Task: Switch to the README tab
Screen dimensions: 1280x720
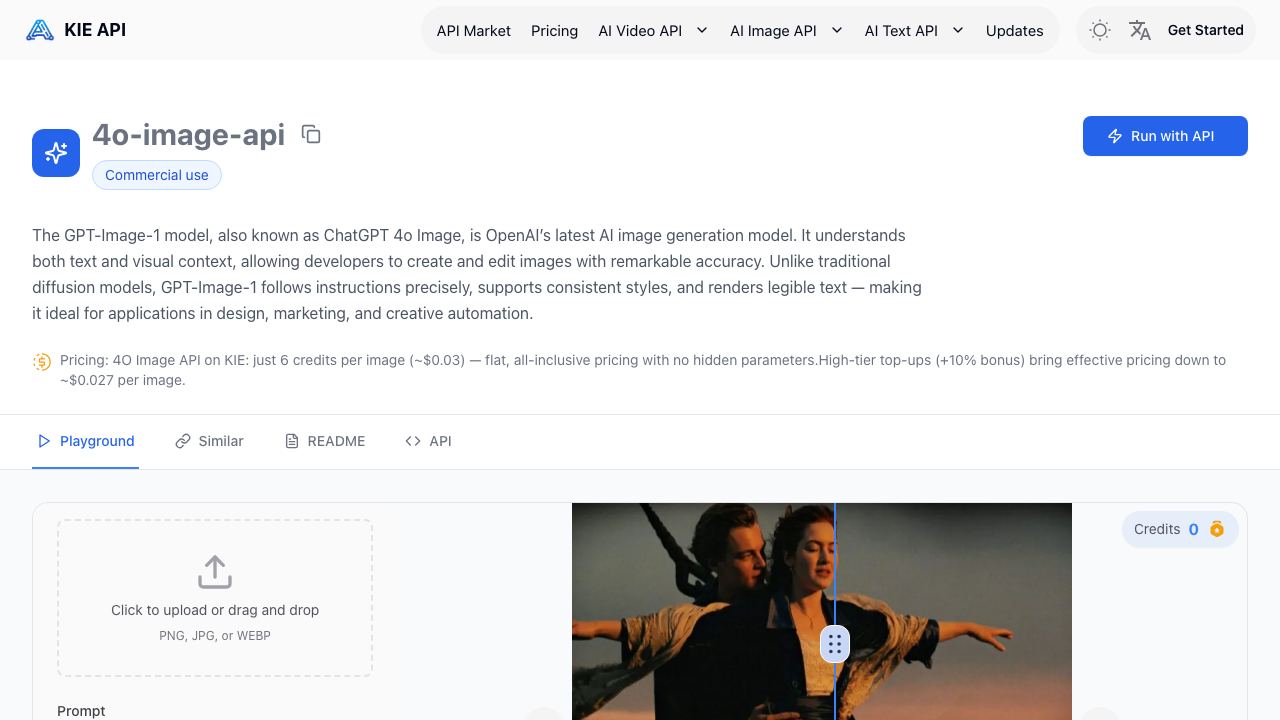Action: [325, 441]
